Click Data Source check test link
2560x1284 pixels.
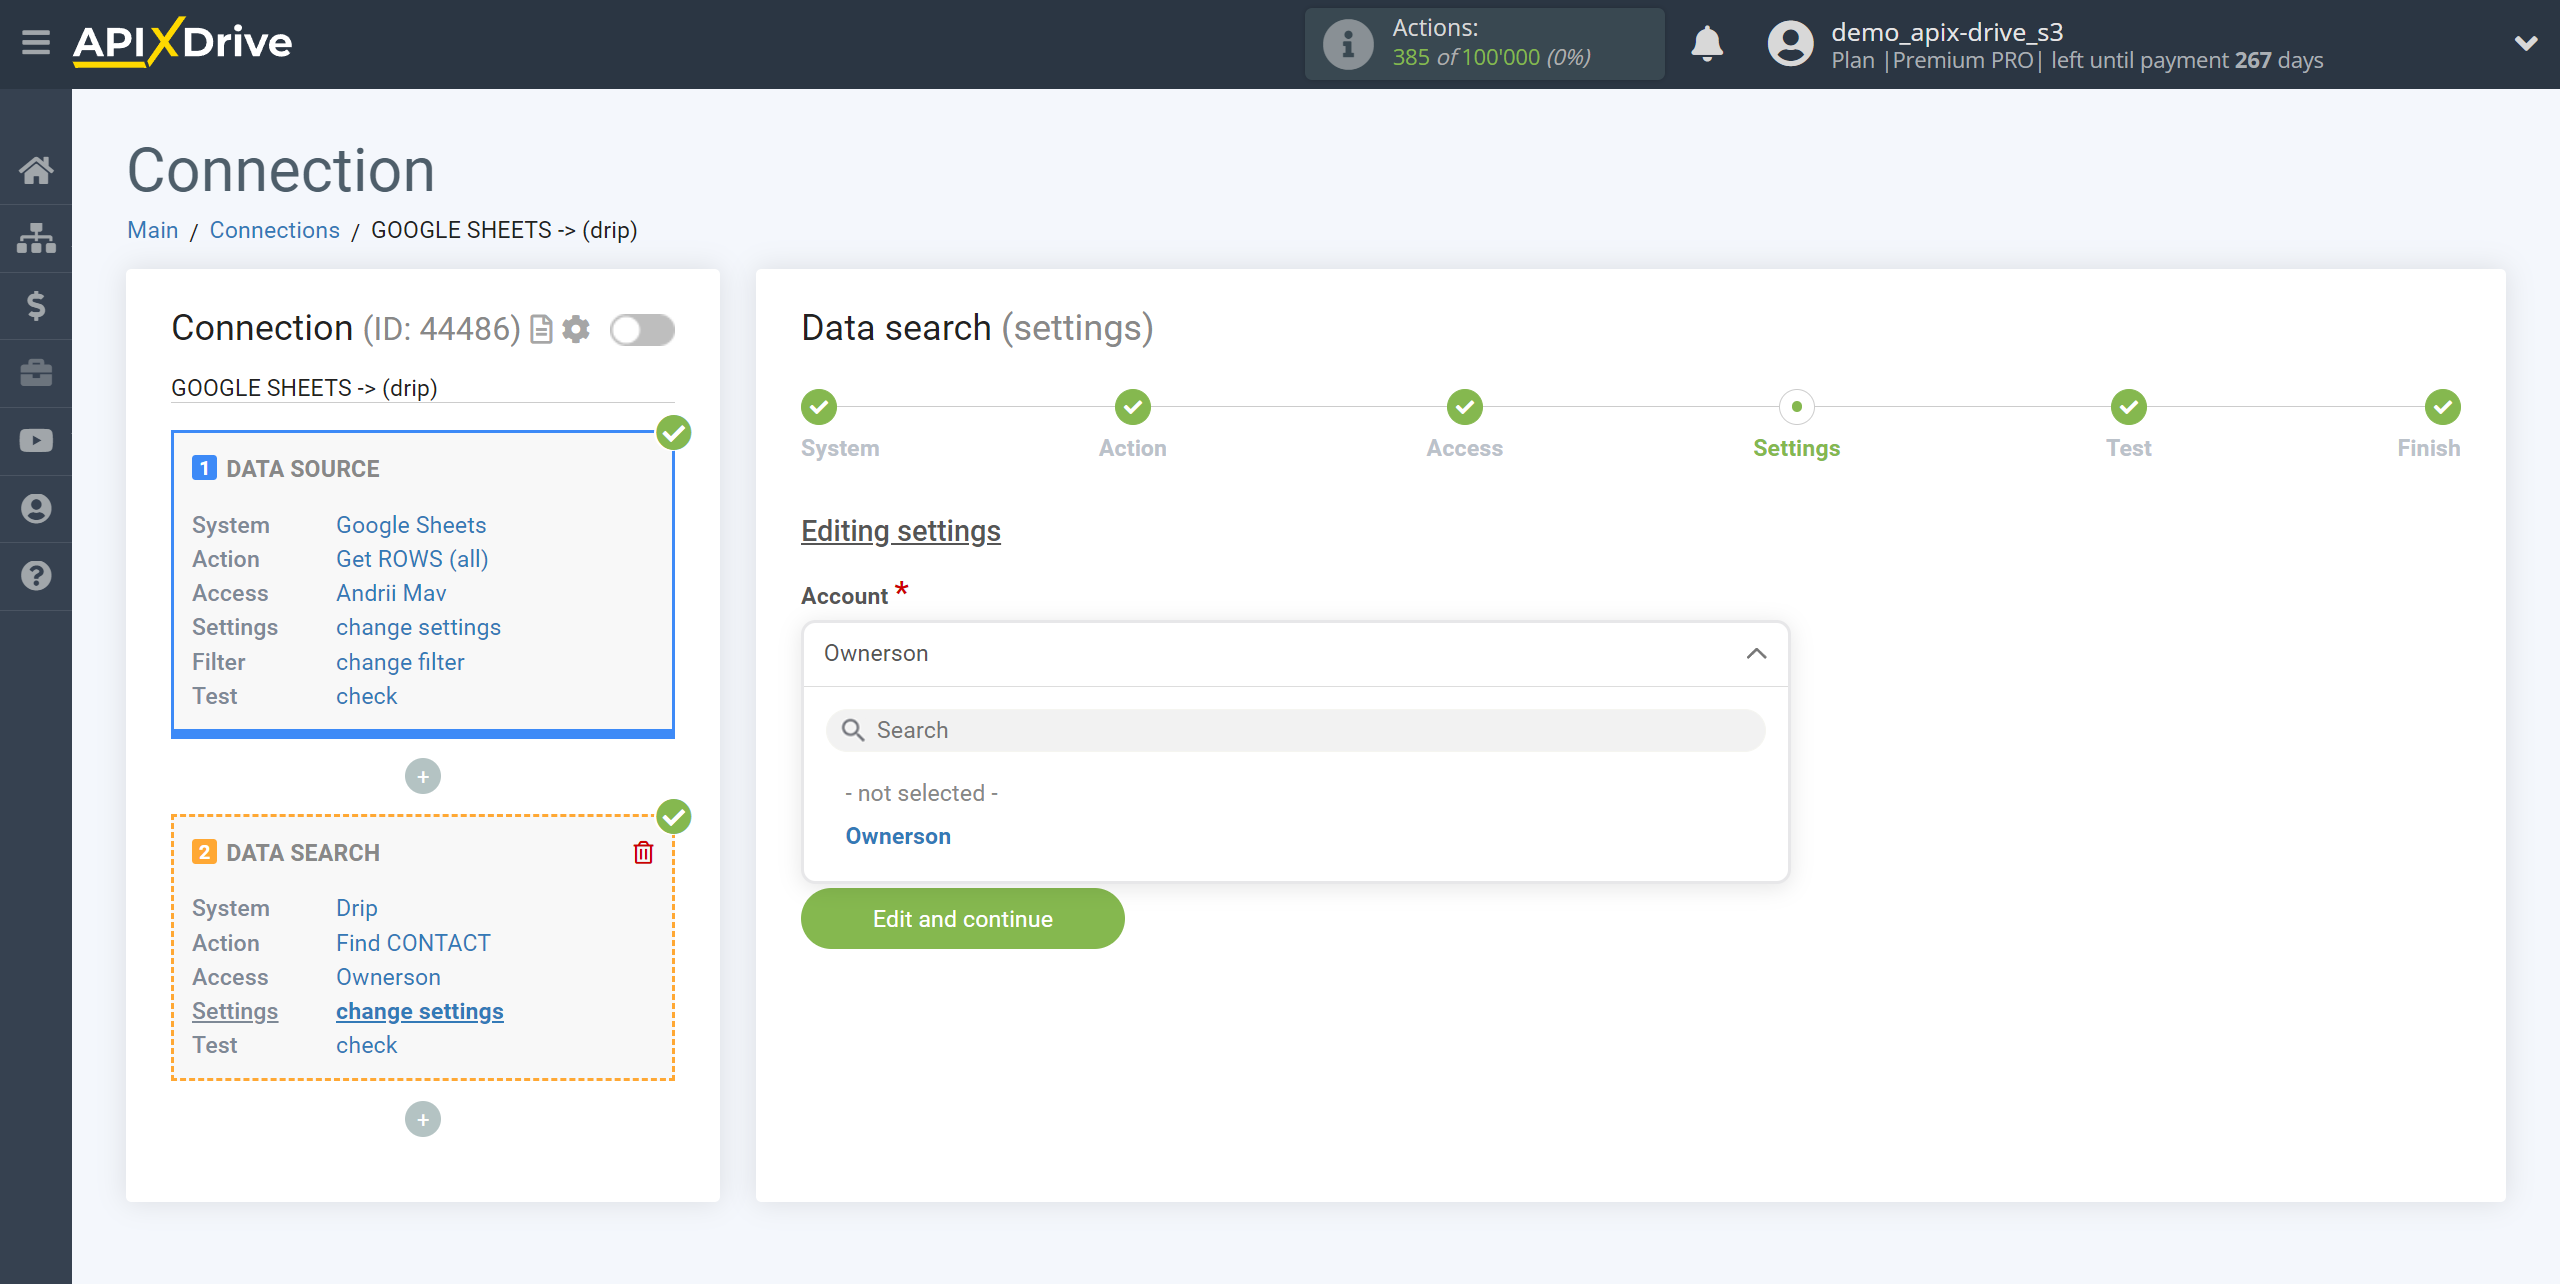coord(366,696)
